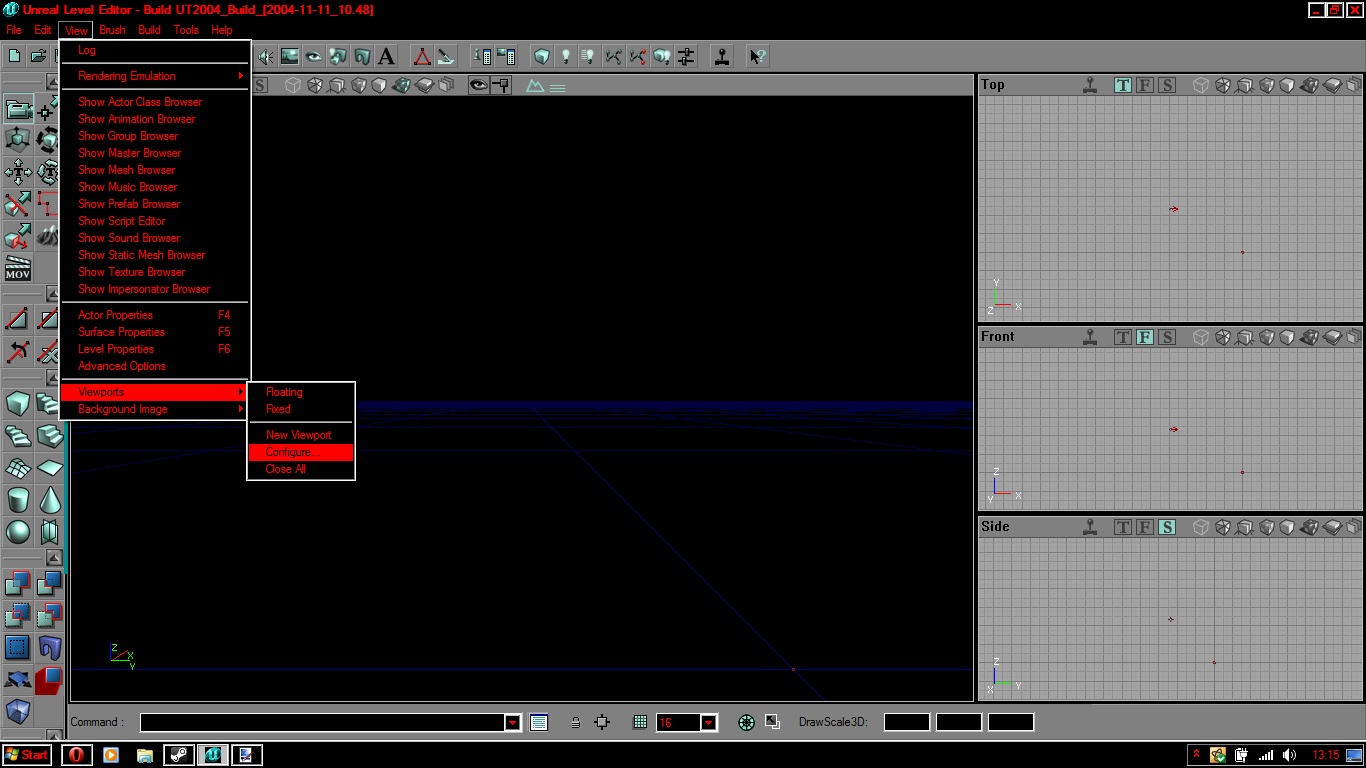The height and width of the screenshot is (768, 1366).
Task: Toggle the padlock lock icon in bottom bar
Action: pyautogui.click(x=576, y=722)
